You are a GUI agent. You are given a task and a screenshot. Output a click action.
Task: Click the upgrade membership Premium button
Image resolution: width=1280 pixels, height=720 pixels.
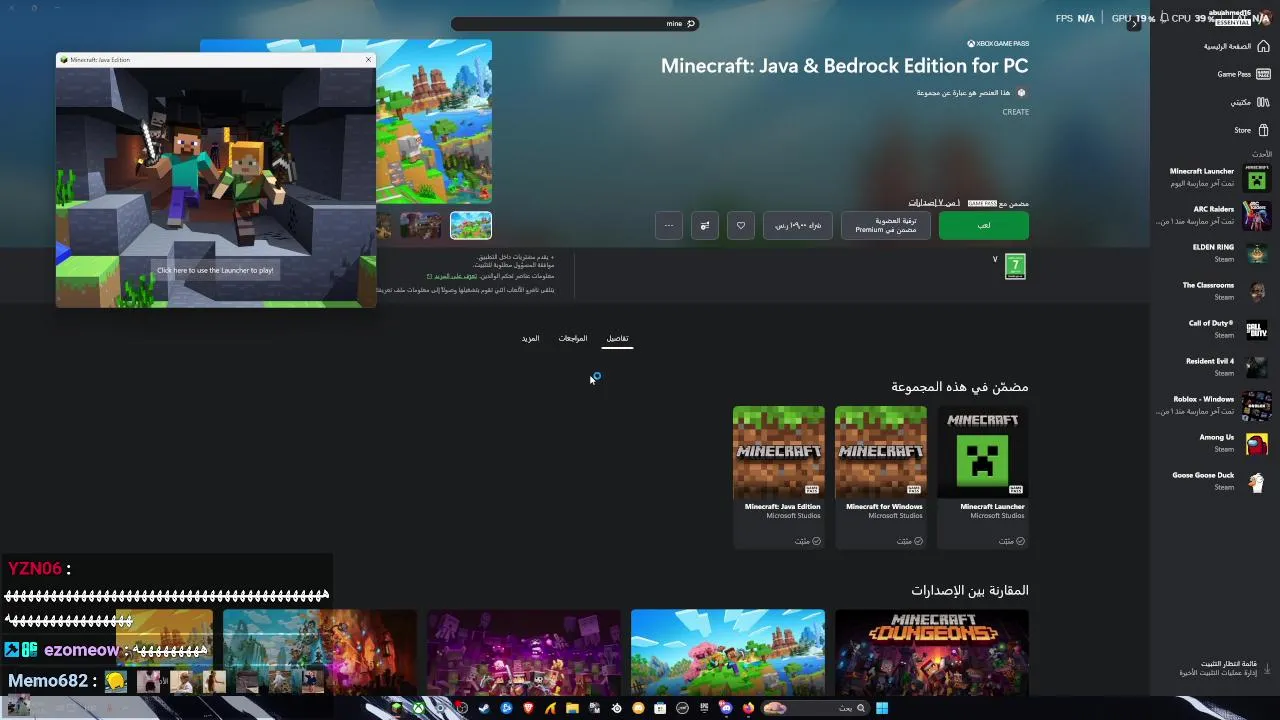(886, 225)
